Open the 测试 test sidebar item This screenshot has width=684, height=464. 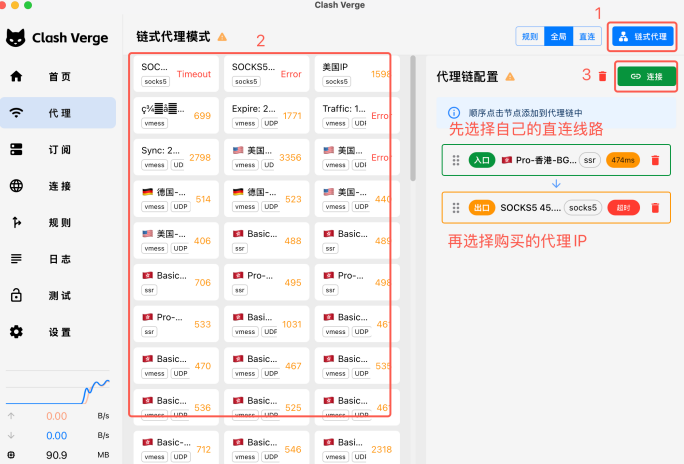pos(58,296)
